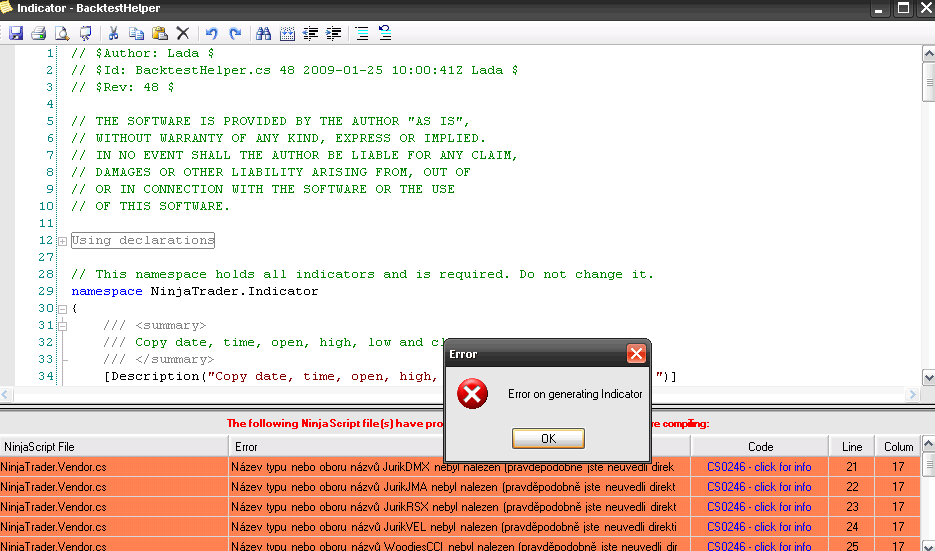
Task: Select the JurikJMA error message cell
Action: tap(459, 487)
